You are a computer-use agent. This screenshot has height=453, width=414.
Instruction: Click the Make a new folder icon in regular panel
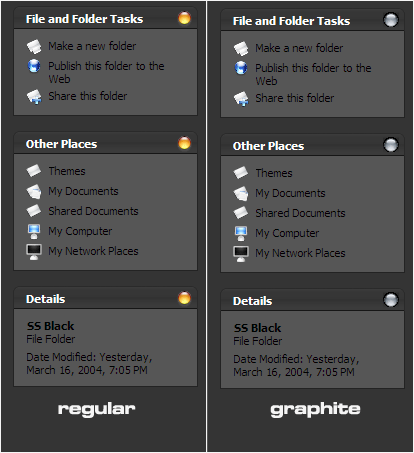[x=34, y=46]
